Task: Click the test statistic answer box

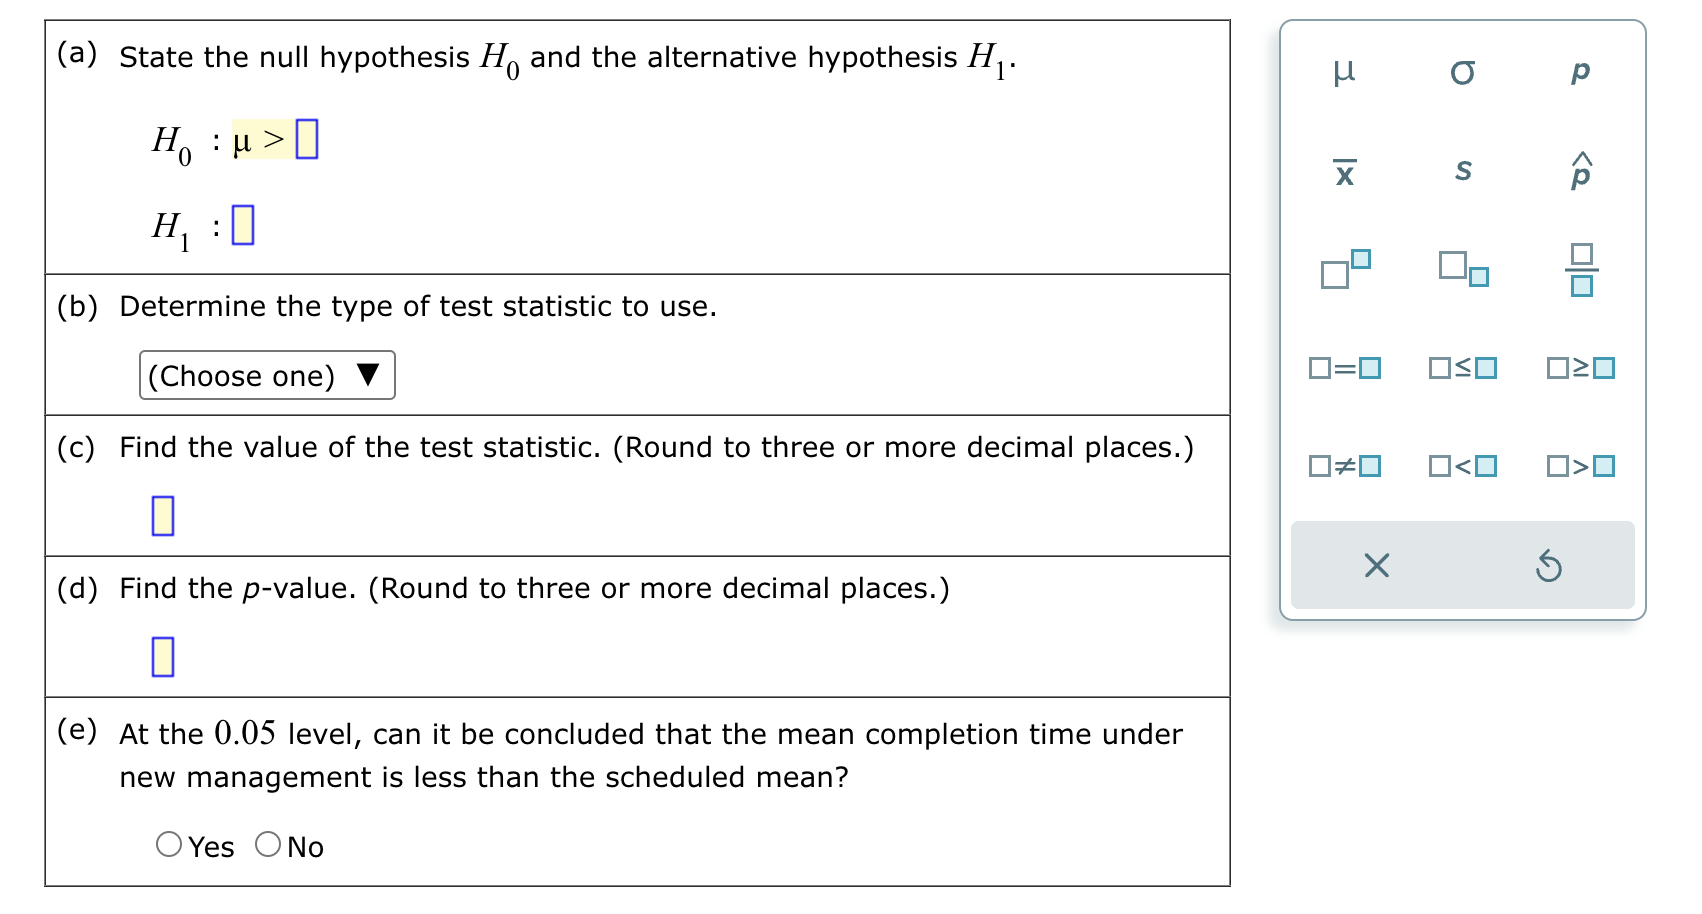Action: (163, 515)
